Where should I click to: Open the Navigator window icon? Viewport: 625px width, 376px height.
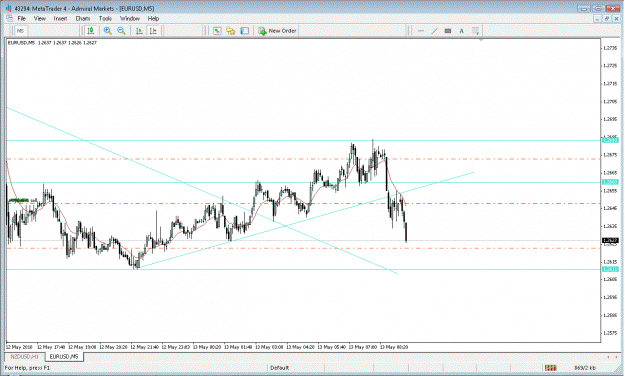tap(231, 31)
